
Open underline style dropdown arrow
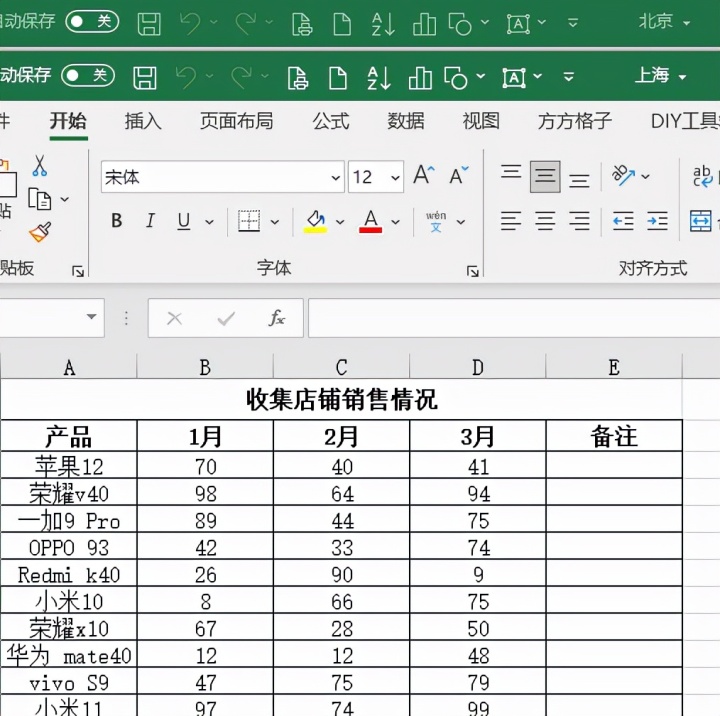(209, 222)
